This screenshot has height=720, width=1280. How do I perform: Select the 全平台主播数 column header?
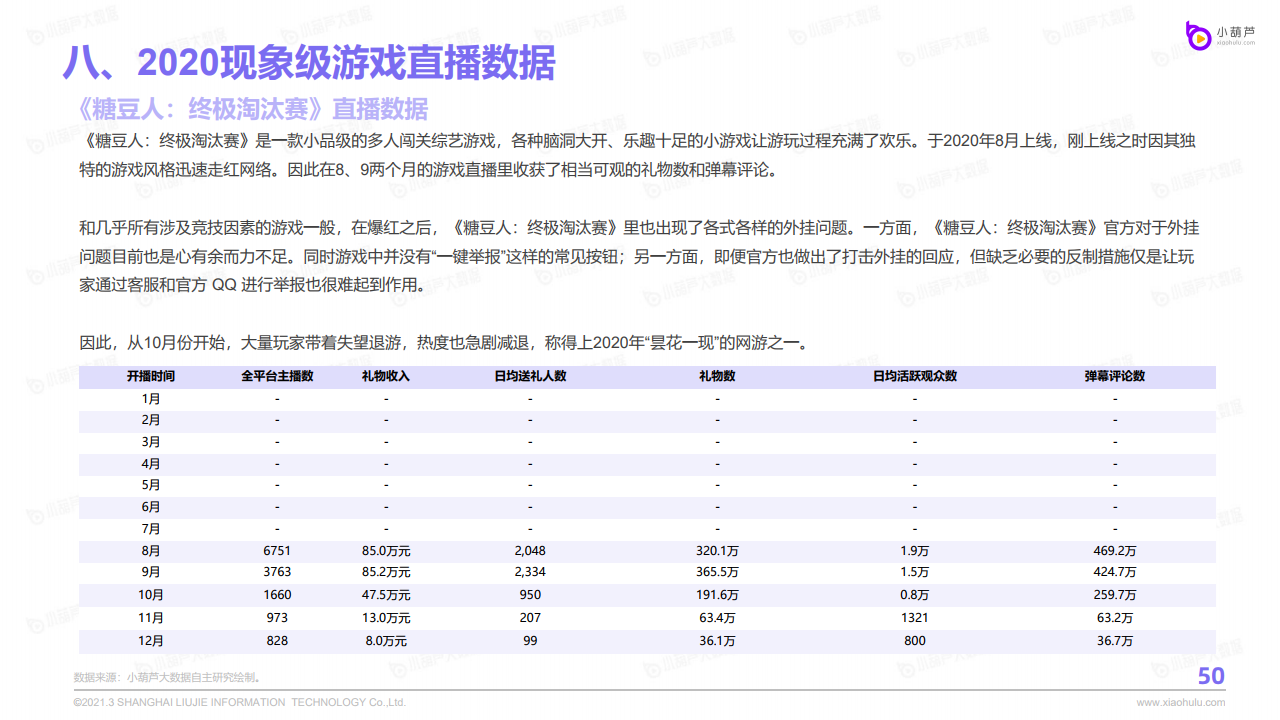[277, 377]
